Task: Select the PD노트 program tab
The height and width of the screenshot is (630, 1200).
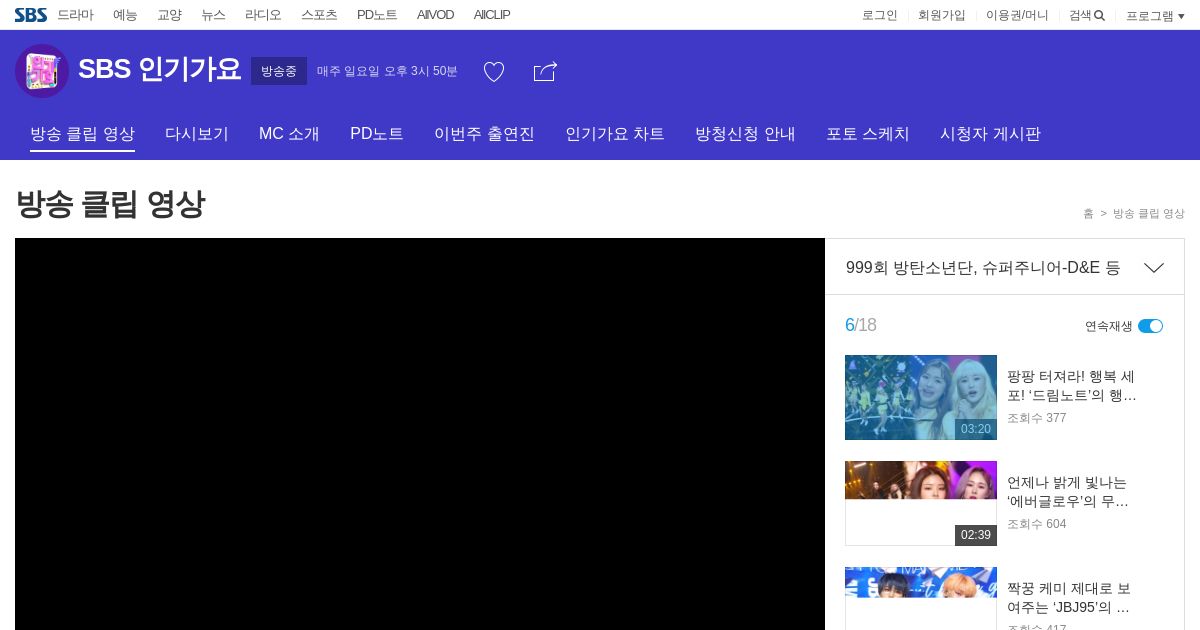Action: (x=377, y=134)
